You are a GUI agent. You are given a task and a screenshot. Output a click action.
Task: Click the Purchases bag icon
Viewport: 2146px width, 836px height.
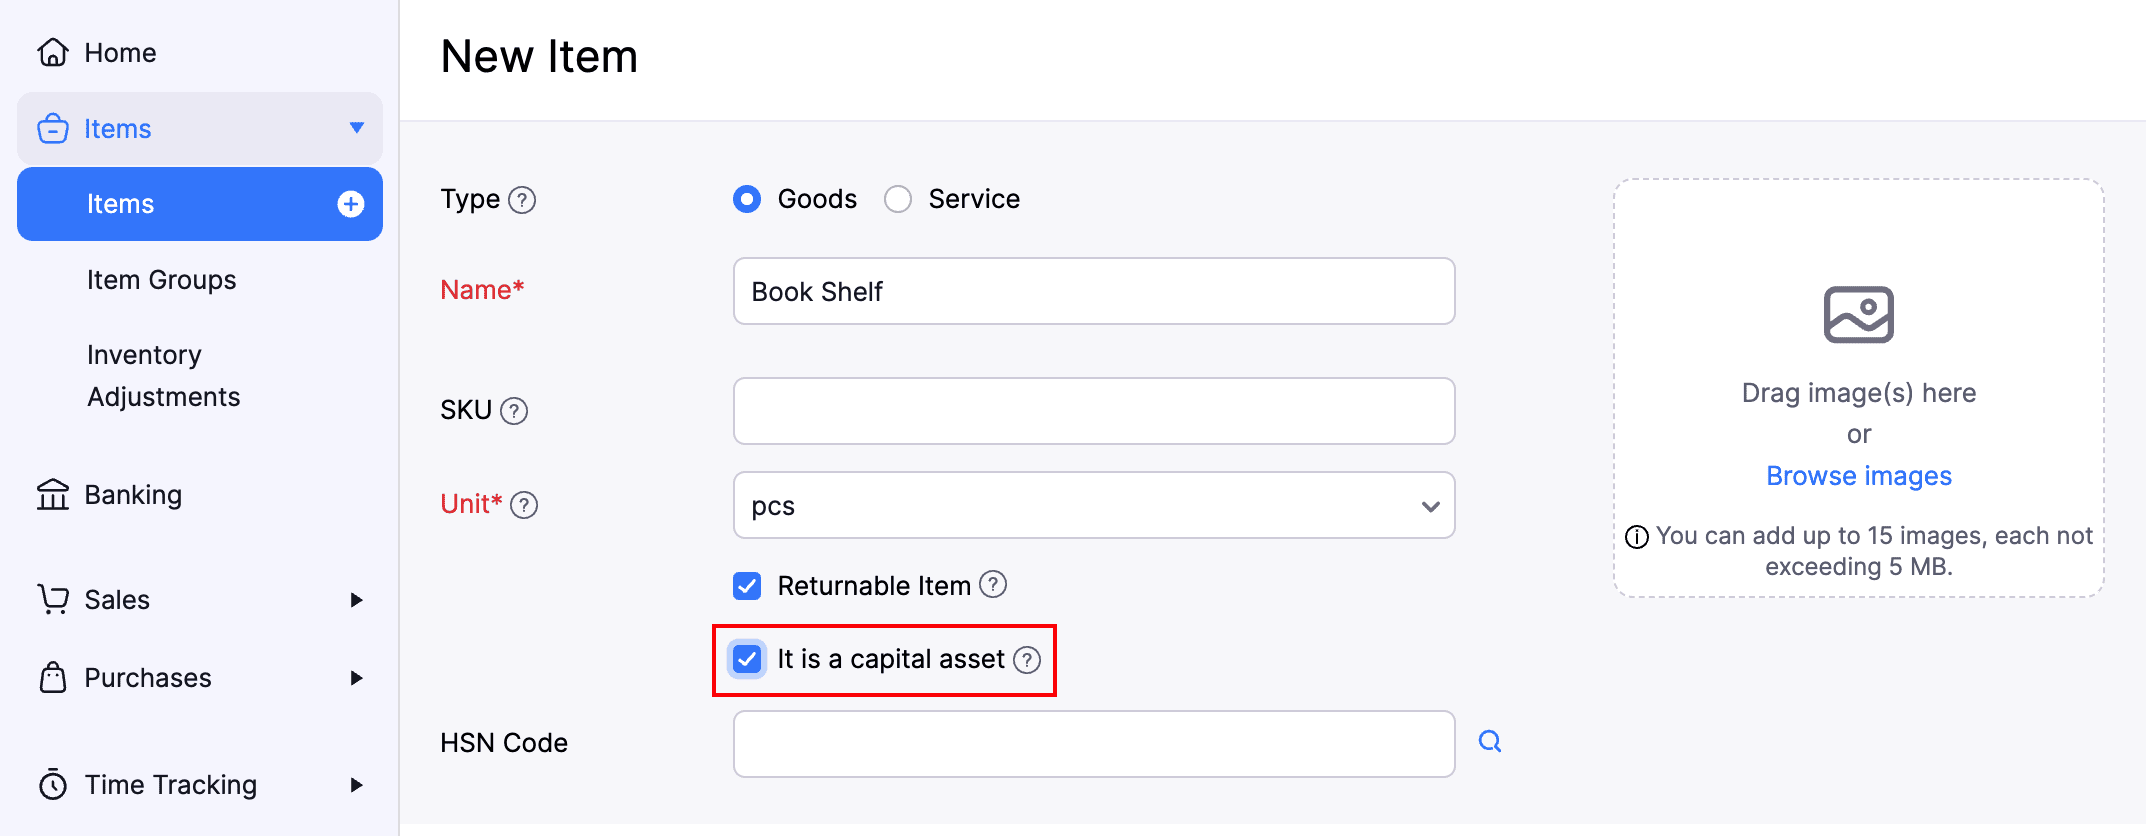[53, 678]
